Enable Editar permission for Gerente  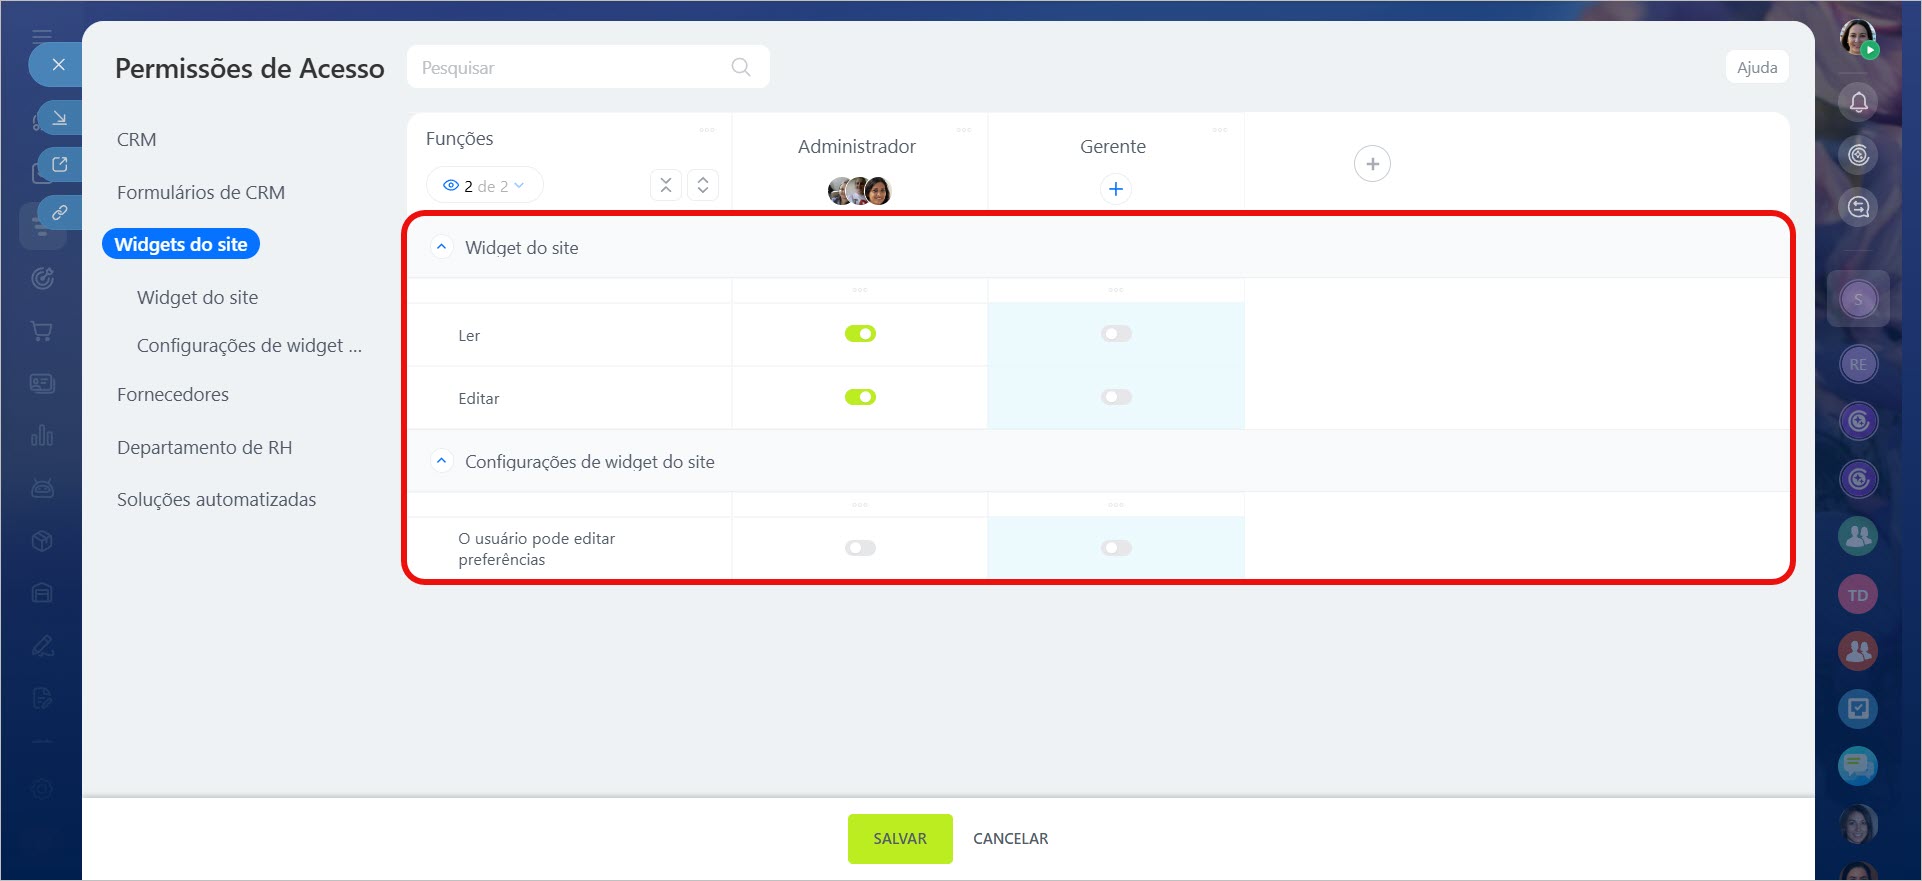point(1116,397)
